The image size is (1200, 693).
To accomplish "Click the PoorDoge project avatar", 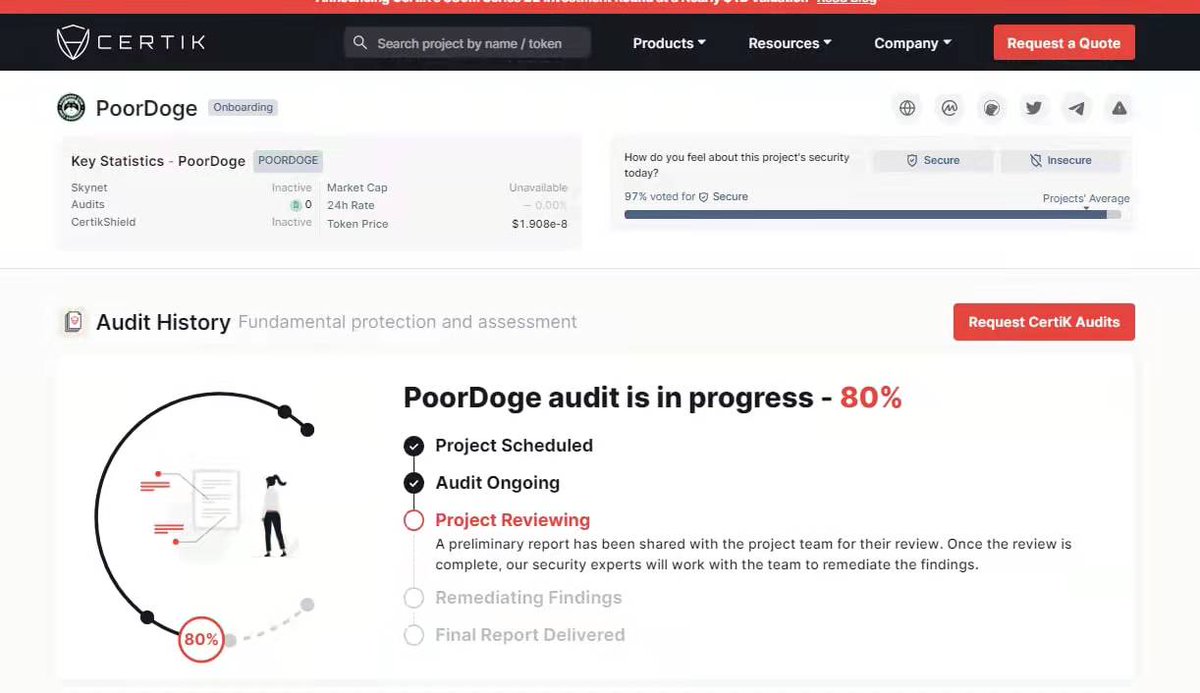I will coord(71,107).
